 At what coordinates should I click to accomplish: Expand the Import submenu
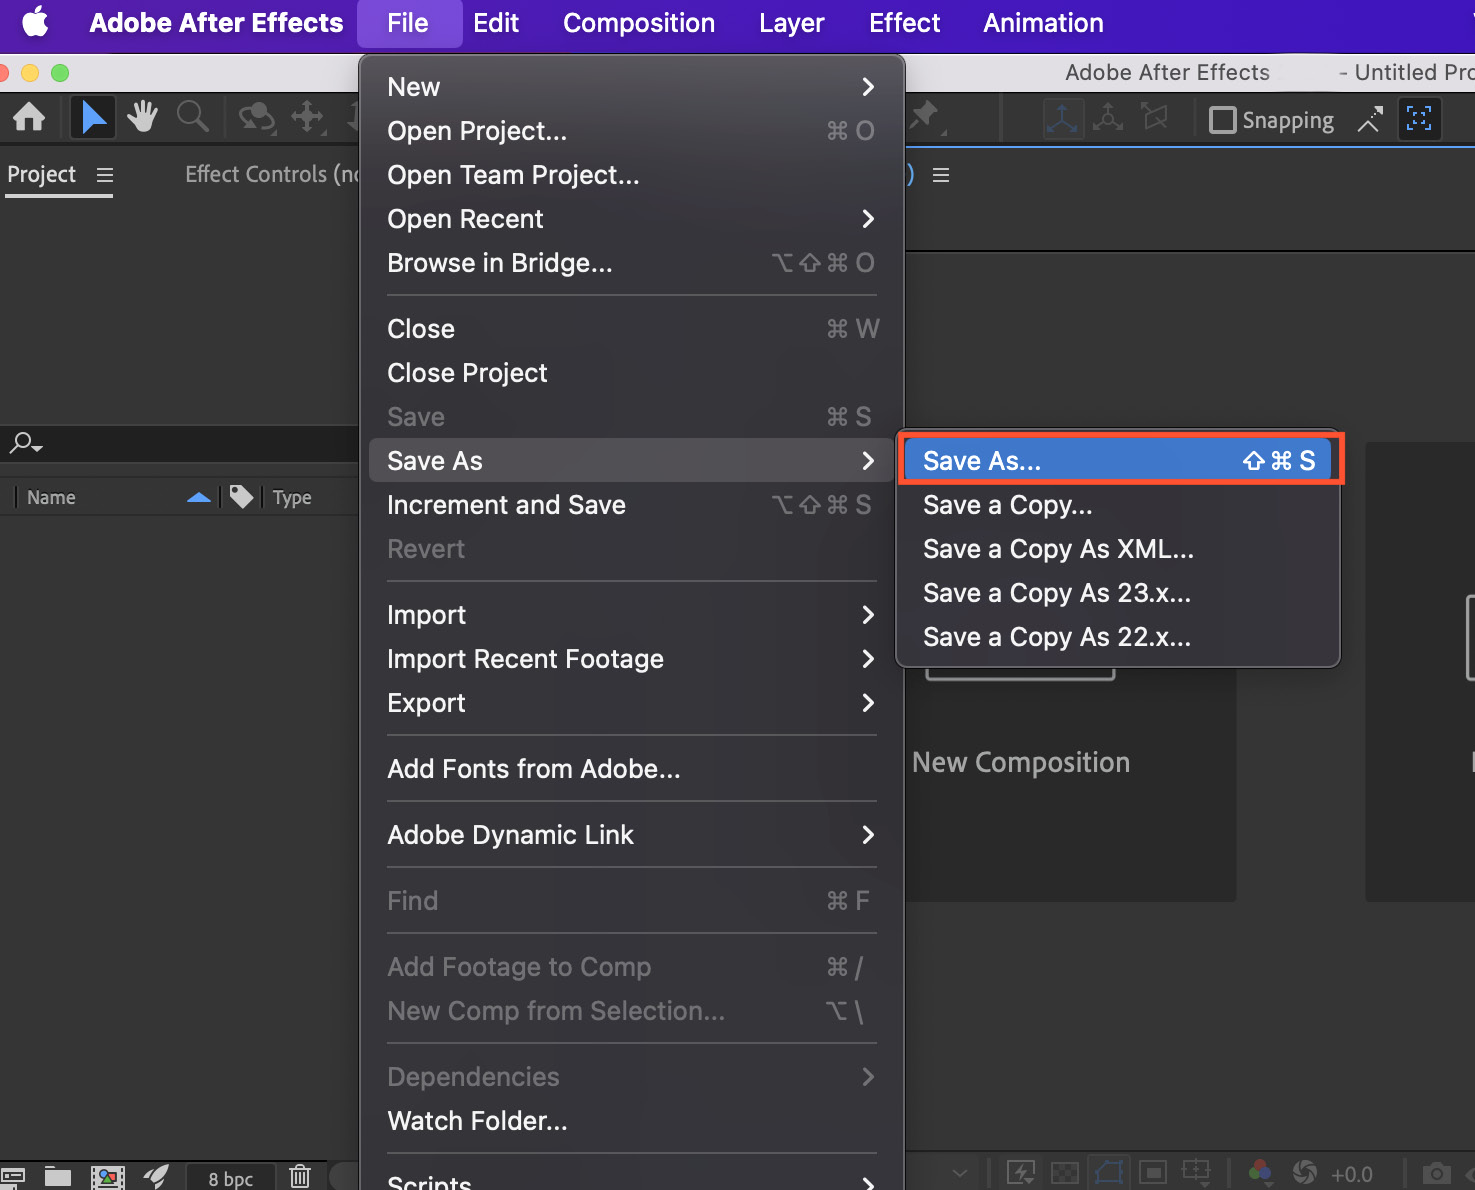coord(631,615)
